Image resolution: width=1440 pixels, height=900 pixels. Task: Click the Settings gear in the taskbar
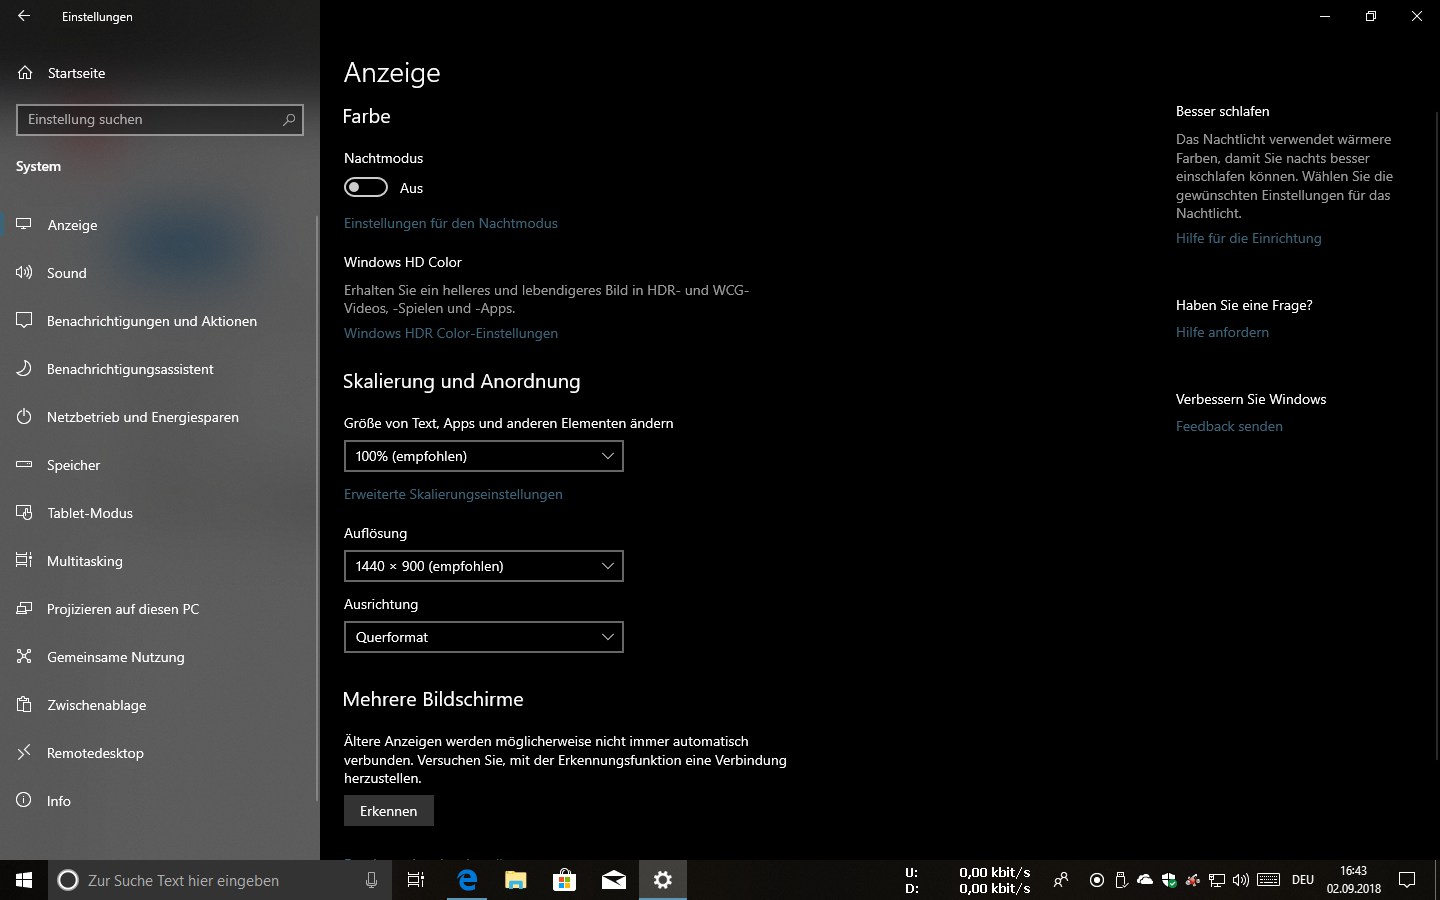pyautogui.click(x=663, y=880)
